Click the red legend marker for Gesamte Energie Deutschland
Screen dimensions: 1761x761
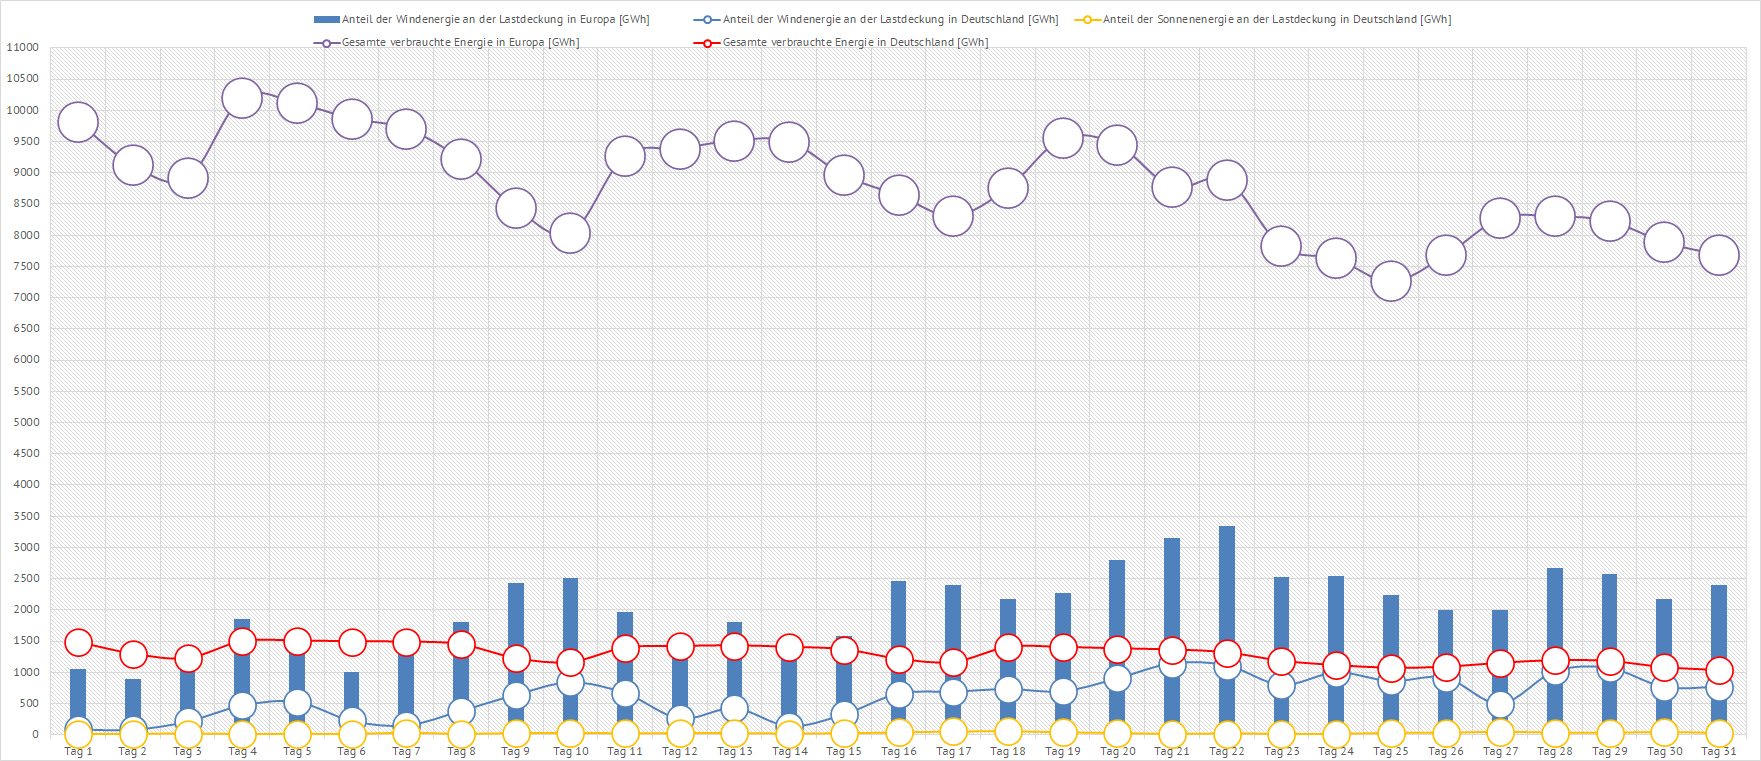pyautogui.click(x=707, y=43)
